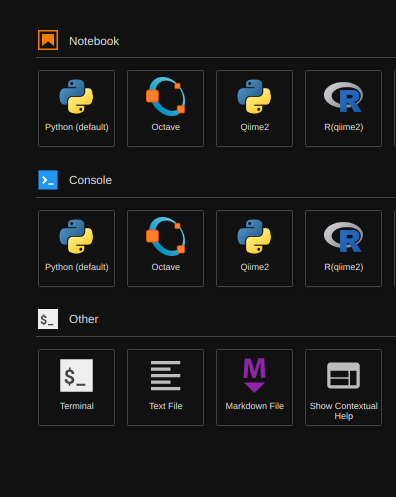The width and height of the screenshot is (396, 497).
Task: Create an Octave notebook
Action: (x=165, y=108)
